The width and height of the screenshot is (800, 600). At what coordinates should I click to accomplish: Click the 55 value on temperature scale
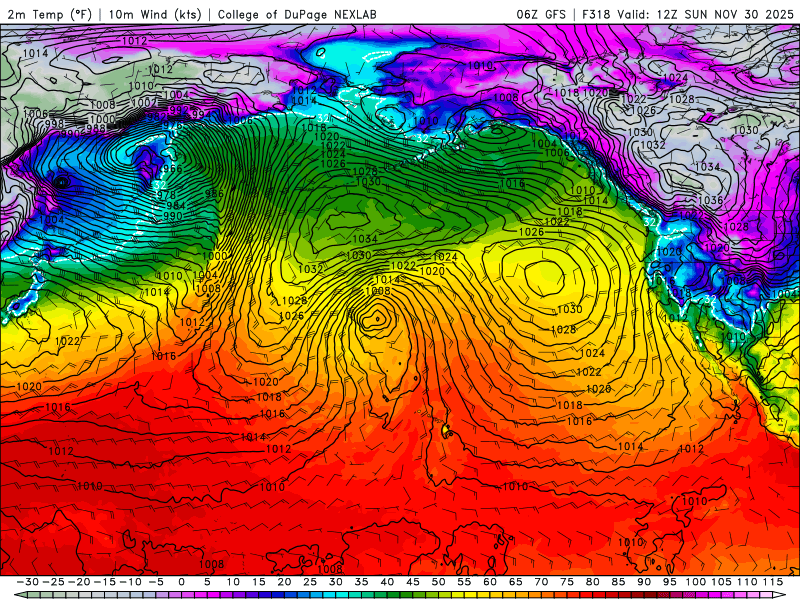464,582
